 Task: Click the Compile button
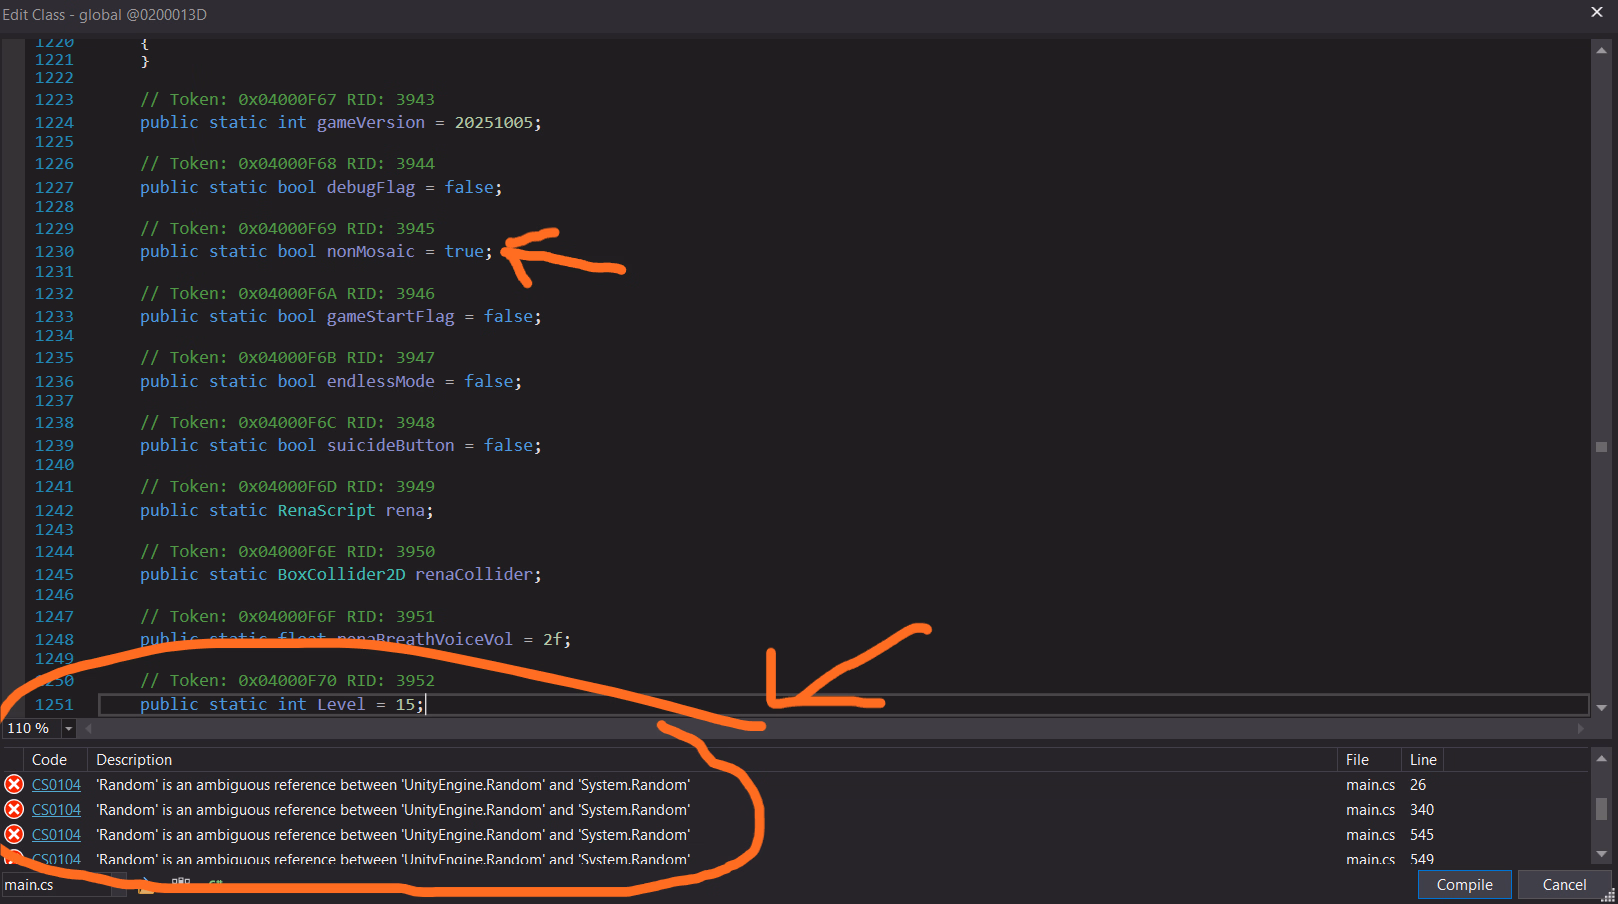1464,885
